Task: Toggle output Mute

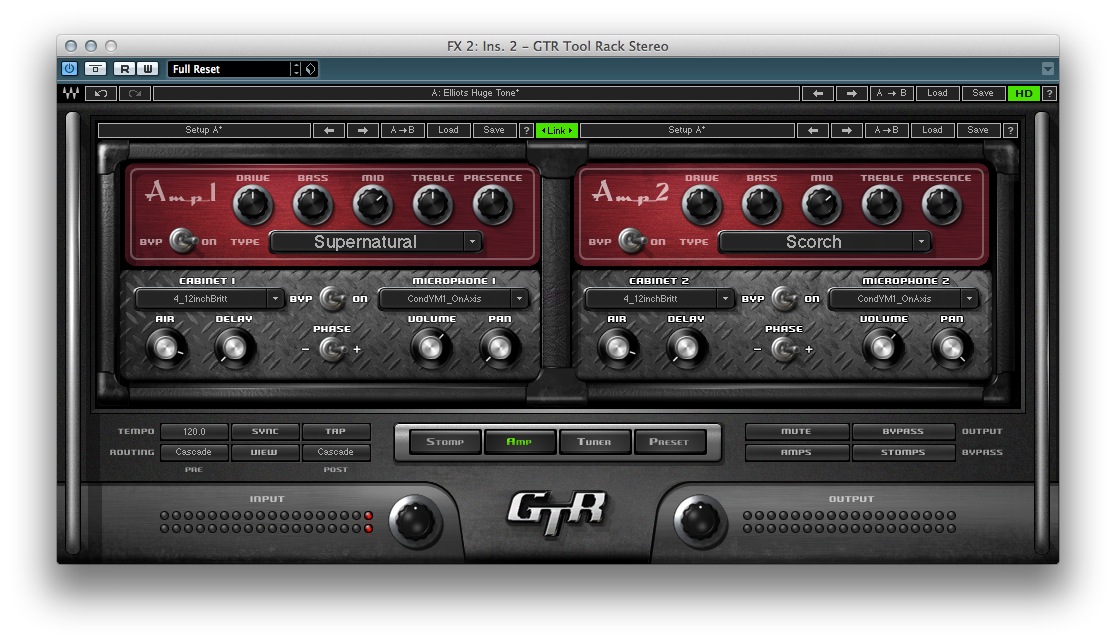Action: pyautogui.click(x=796, y=432)
